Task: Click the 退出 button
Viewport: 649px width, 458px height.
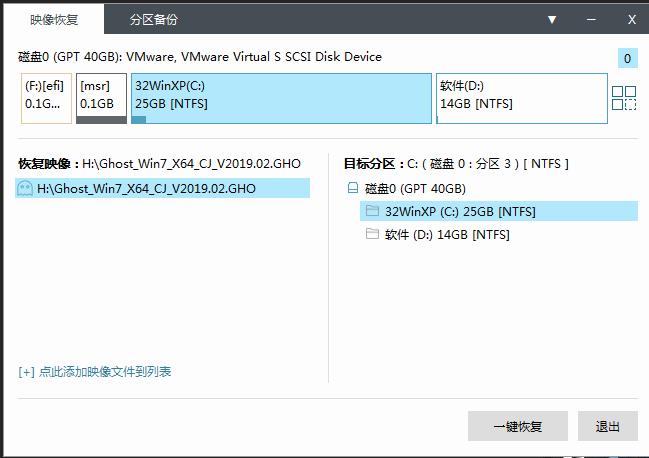Action: [x=608, y=426]
